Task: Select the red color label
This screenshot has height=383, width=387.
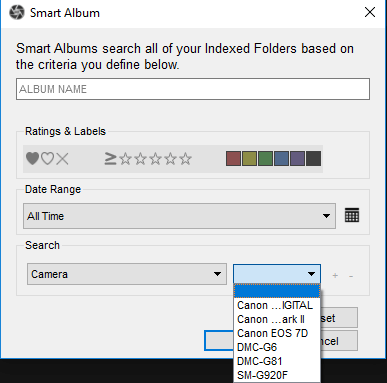Action: point(233,158)
